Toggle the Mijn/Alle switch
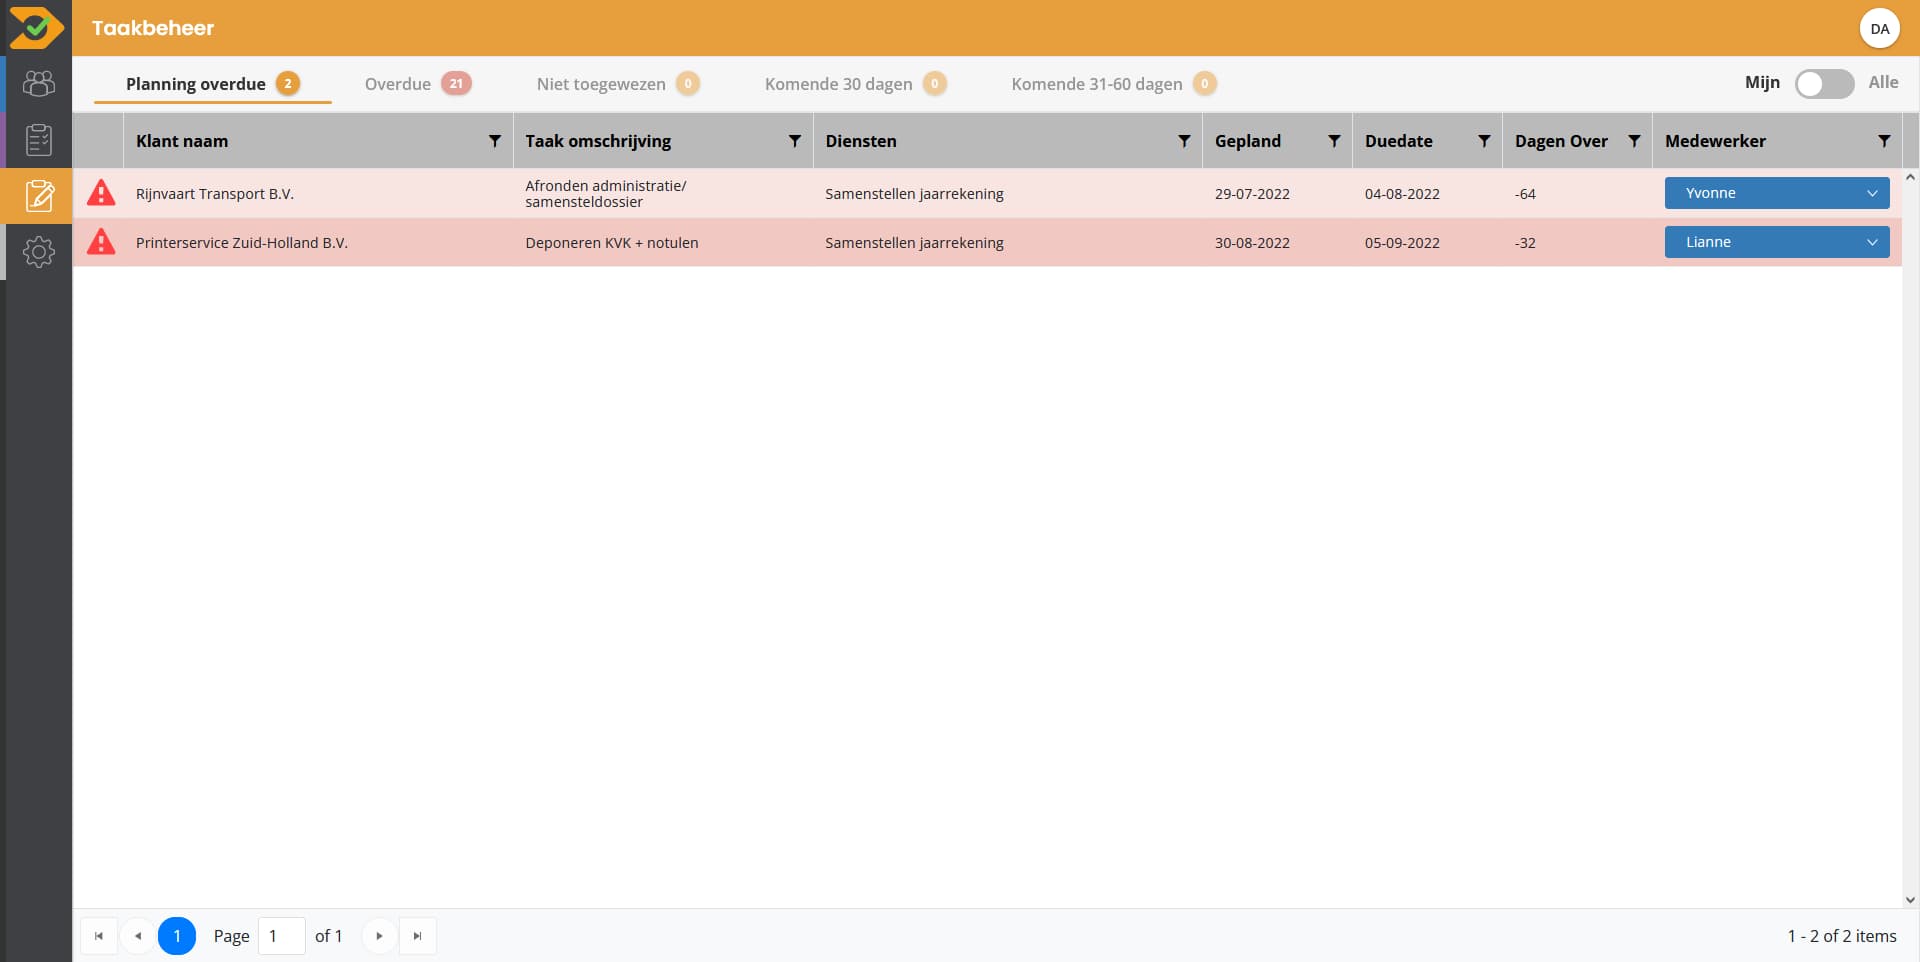1920x962 pixels. click(1824, 84)
